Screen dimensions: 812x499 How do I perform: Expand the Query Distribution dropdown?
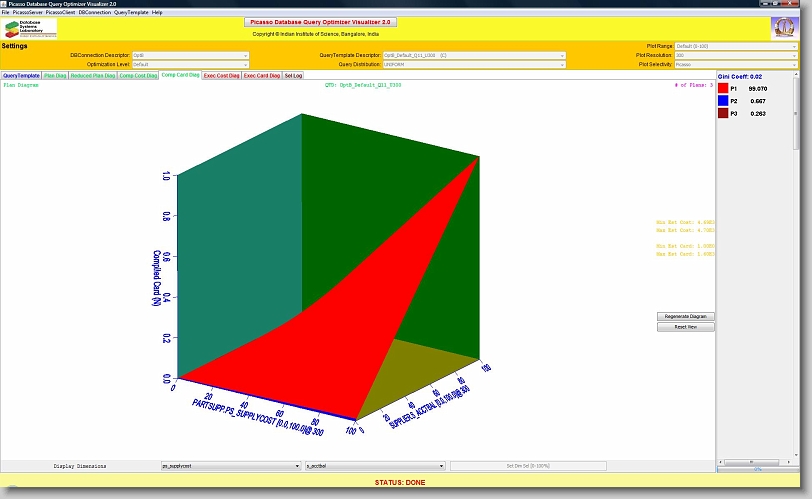click(x=444, y=64)
